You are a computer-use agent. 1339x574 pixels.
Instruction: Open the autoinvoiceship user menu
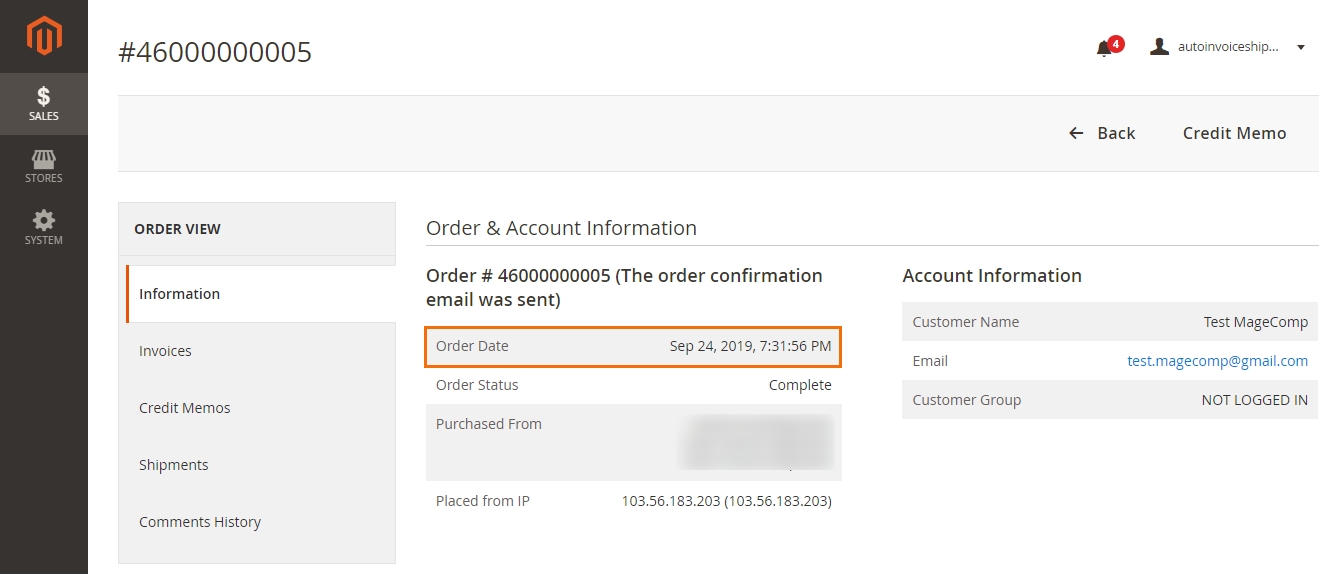[x=1229, y=47]
